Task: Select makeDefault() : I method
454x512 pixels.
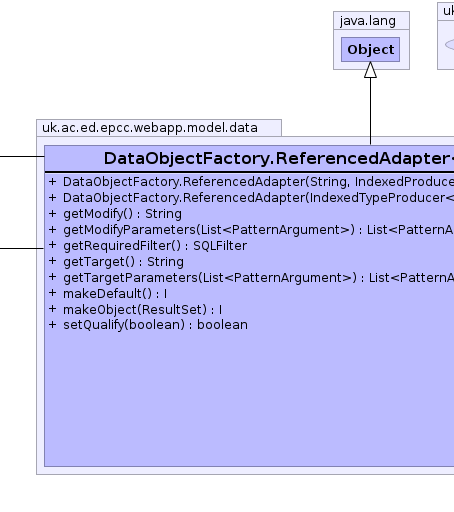Action: point(115,294)
